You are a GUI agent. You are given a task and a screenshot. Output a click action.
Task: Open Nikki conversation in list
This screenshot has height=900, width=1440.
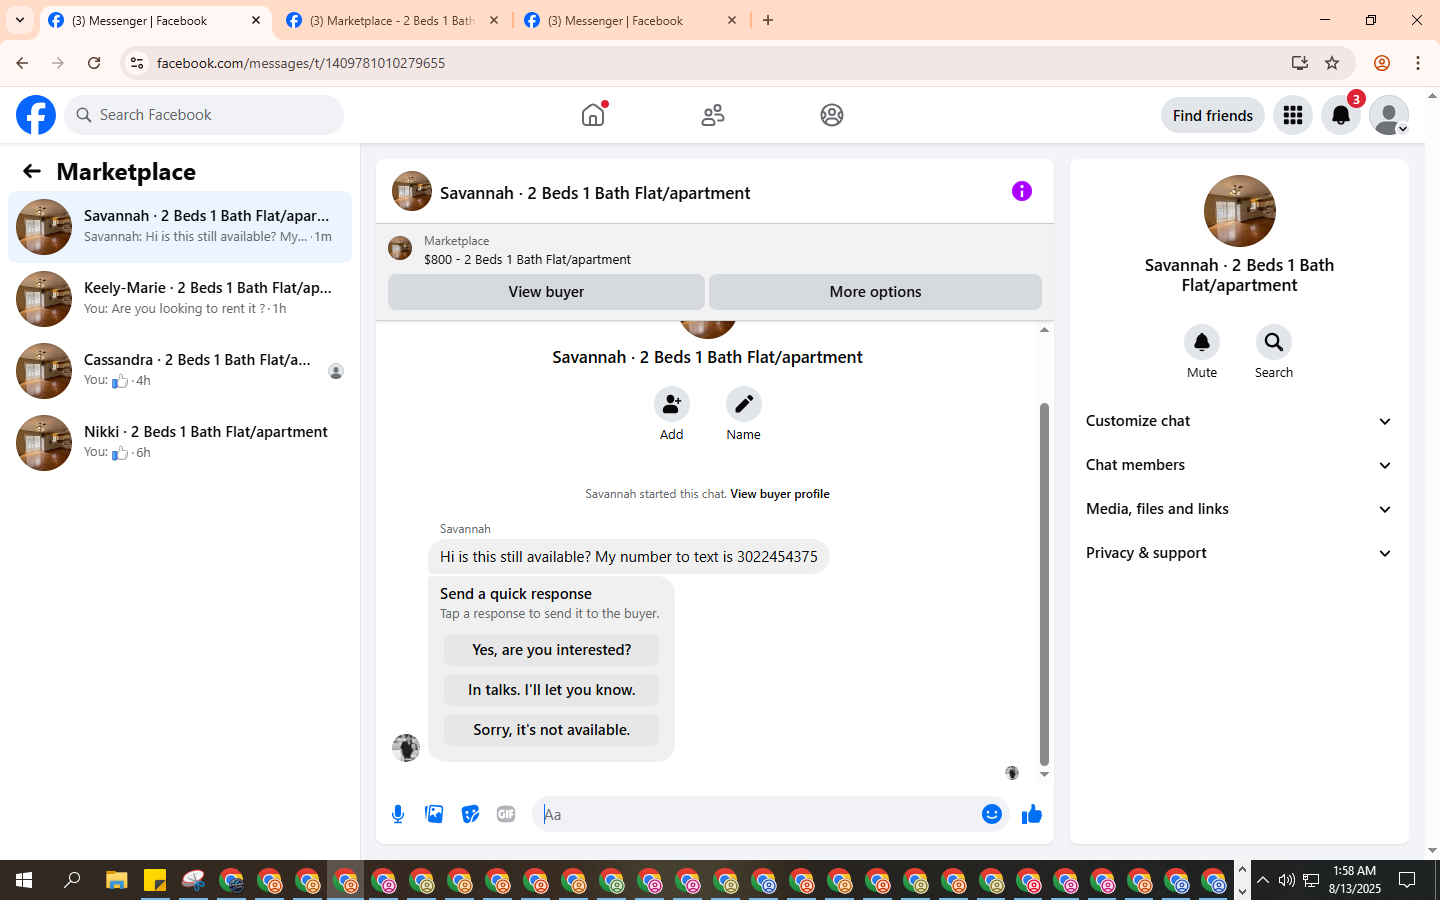pos(180,443)
